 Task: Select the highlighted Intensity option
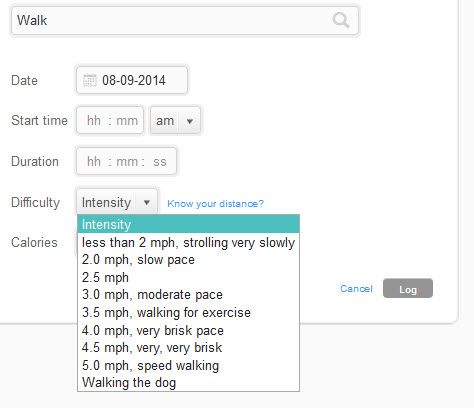[x=188, y=224]
